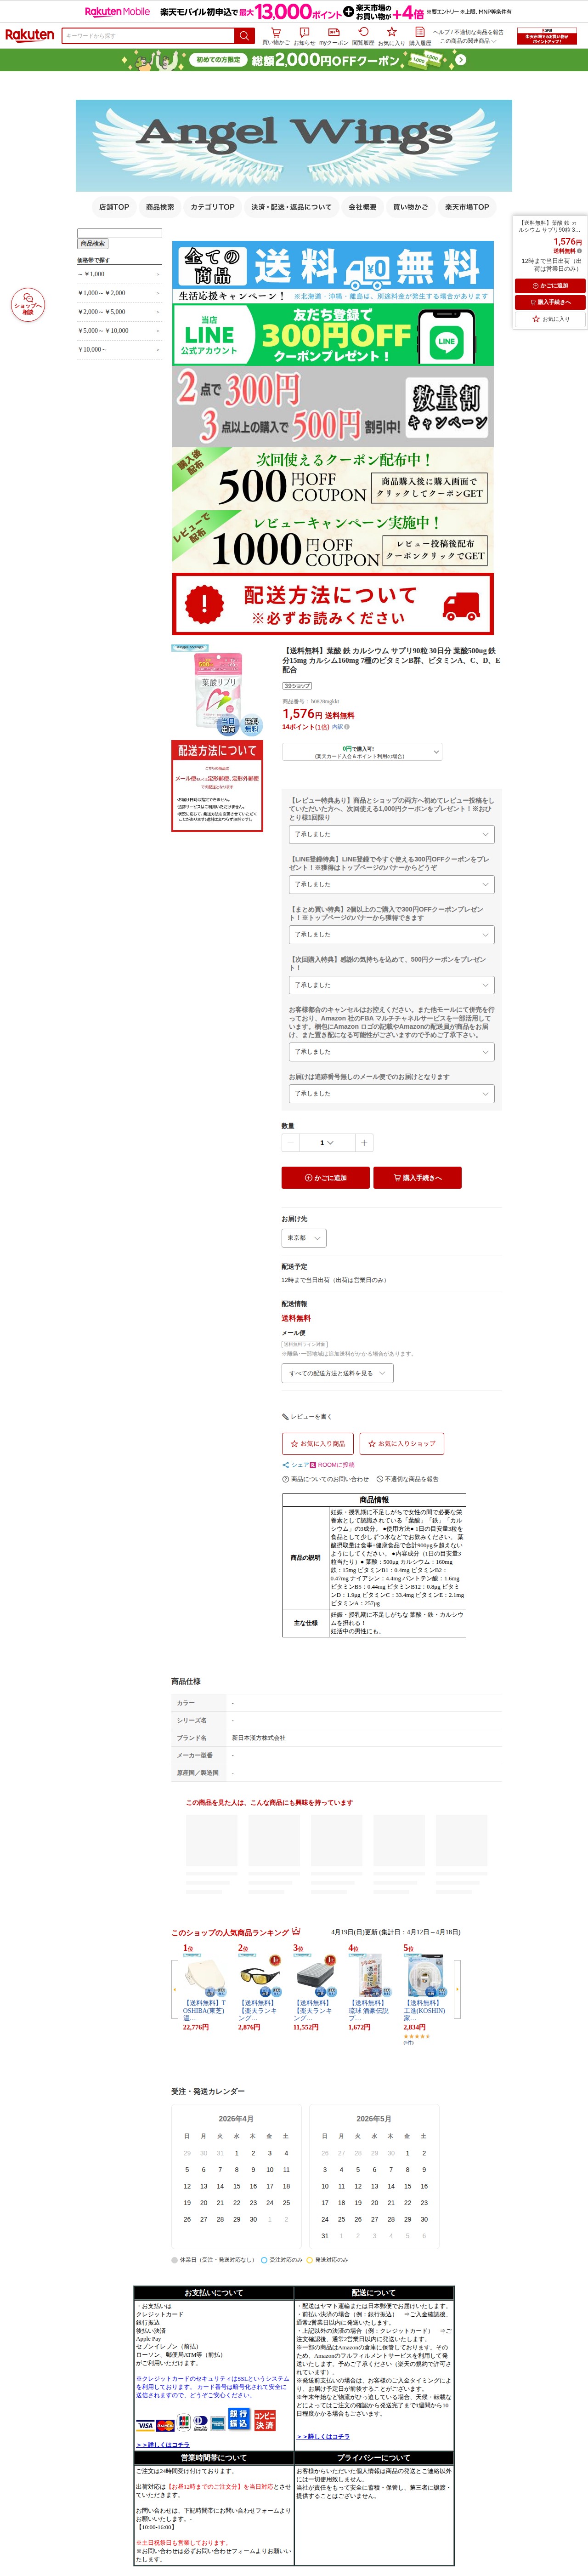588x2576 pixels.
Task: Open the 楽天市場TOP menu tab
Action: (467, 207)
